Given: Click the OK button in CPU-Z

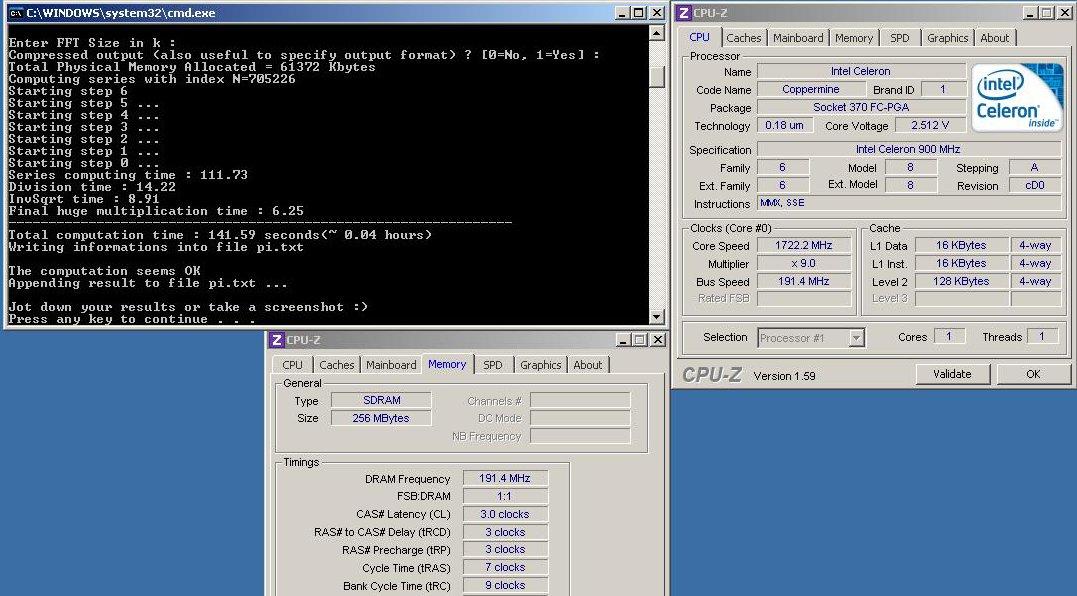Looking at the screenshot, I should [1033, 374].
